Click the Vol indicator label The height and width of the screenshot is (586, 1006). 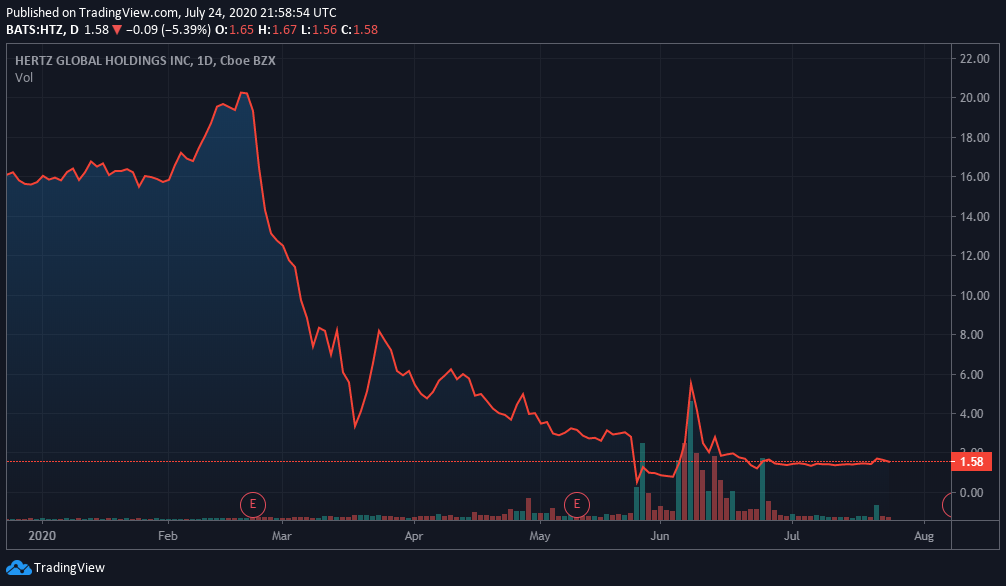click(x=24, y=78)
